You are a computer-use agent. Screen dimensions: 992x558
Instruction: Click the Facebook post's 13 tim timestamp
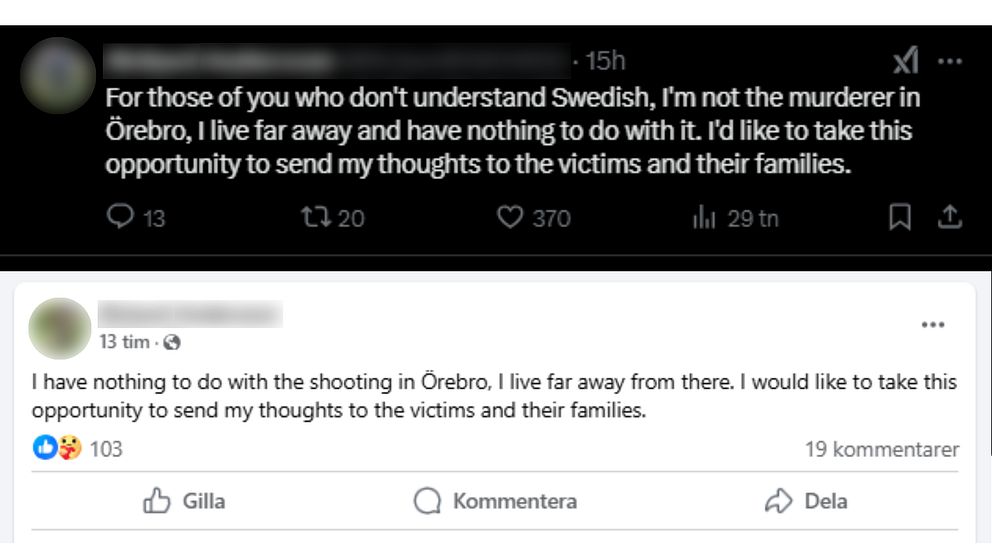(x=123, y=342)
